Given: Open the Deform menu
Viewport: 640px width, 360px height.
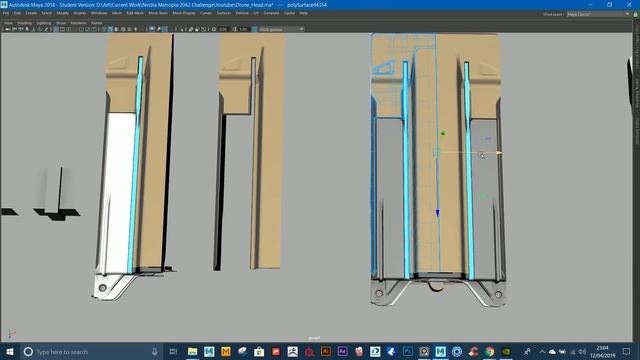Looking at the screenshot, I should 242,13.
